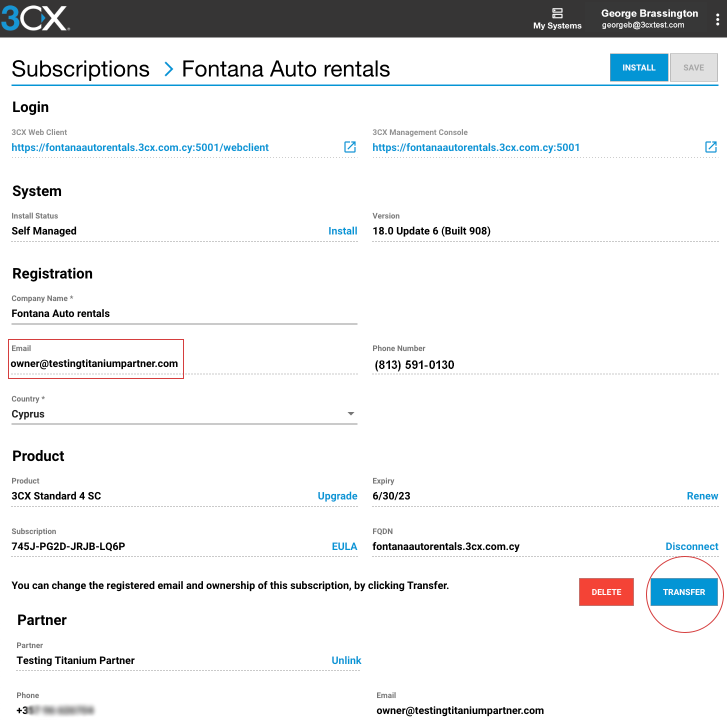Click Fontana Auto rentals page heading
The height and width of the screenshot is (720, 727).
pos(286,69)
